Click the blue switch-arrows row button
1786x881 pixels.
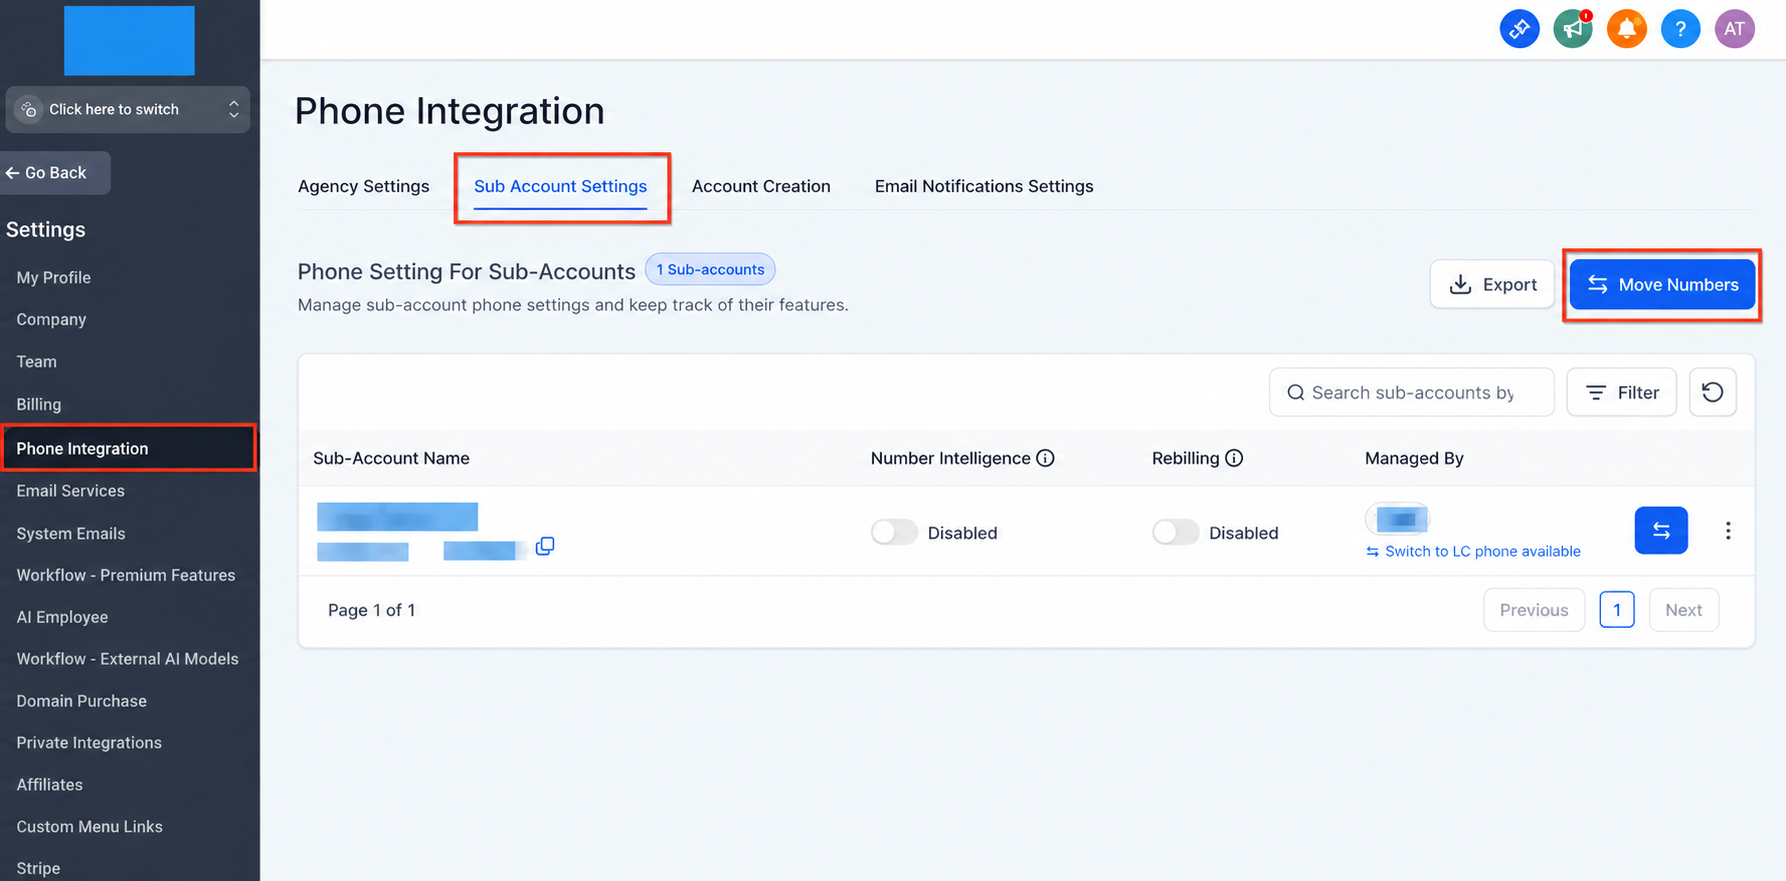click(x=1661, y=531)
